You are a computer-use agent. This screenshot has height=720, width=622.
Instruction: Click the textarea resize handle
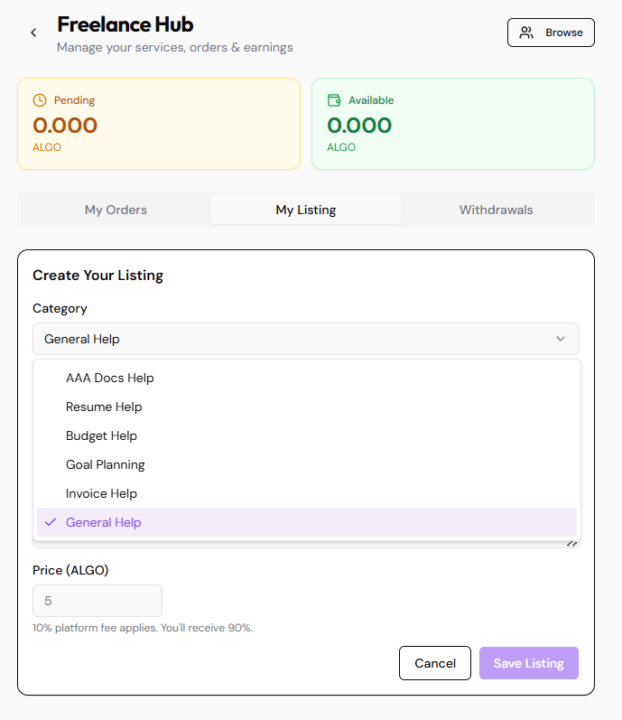[572, 544]
